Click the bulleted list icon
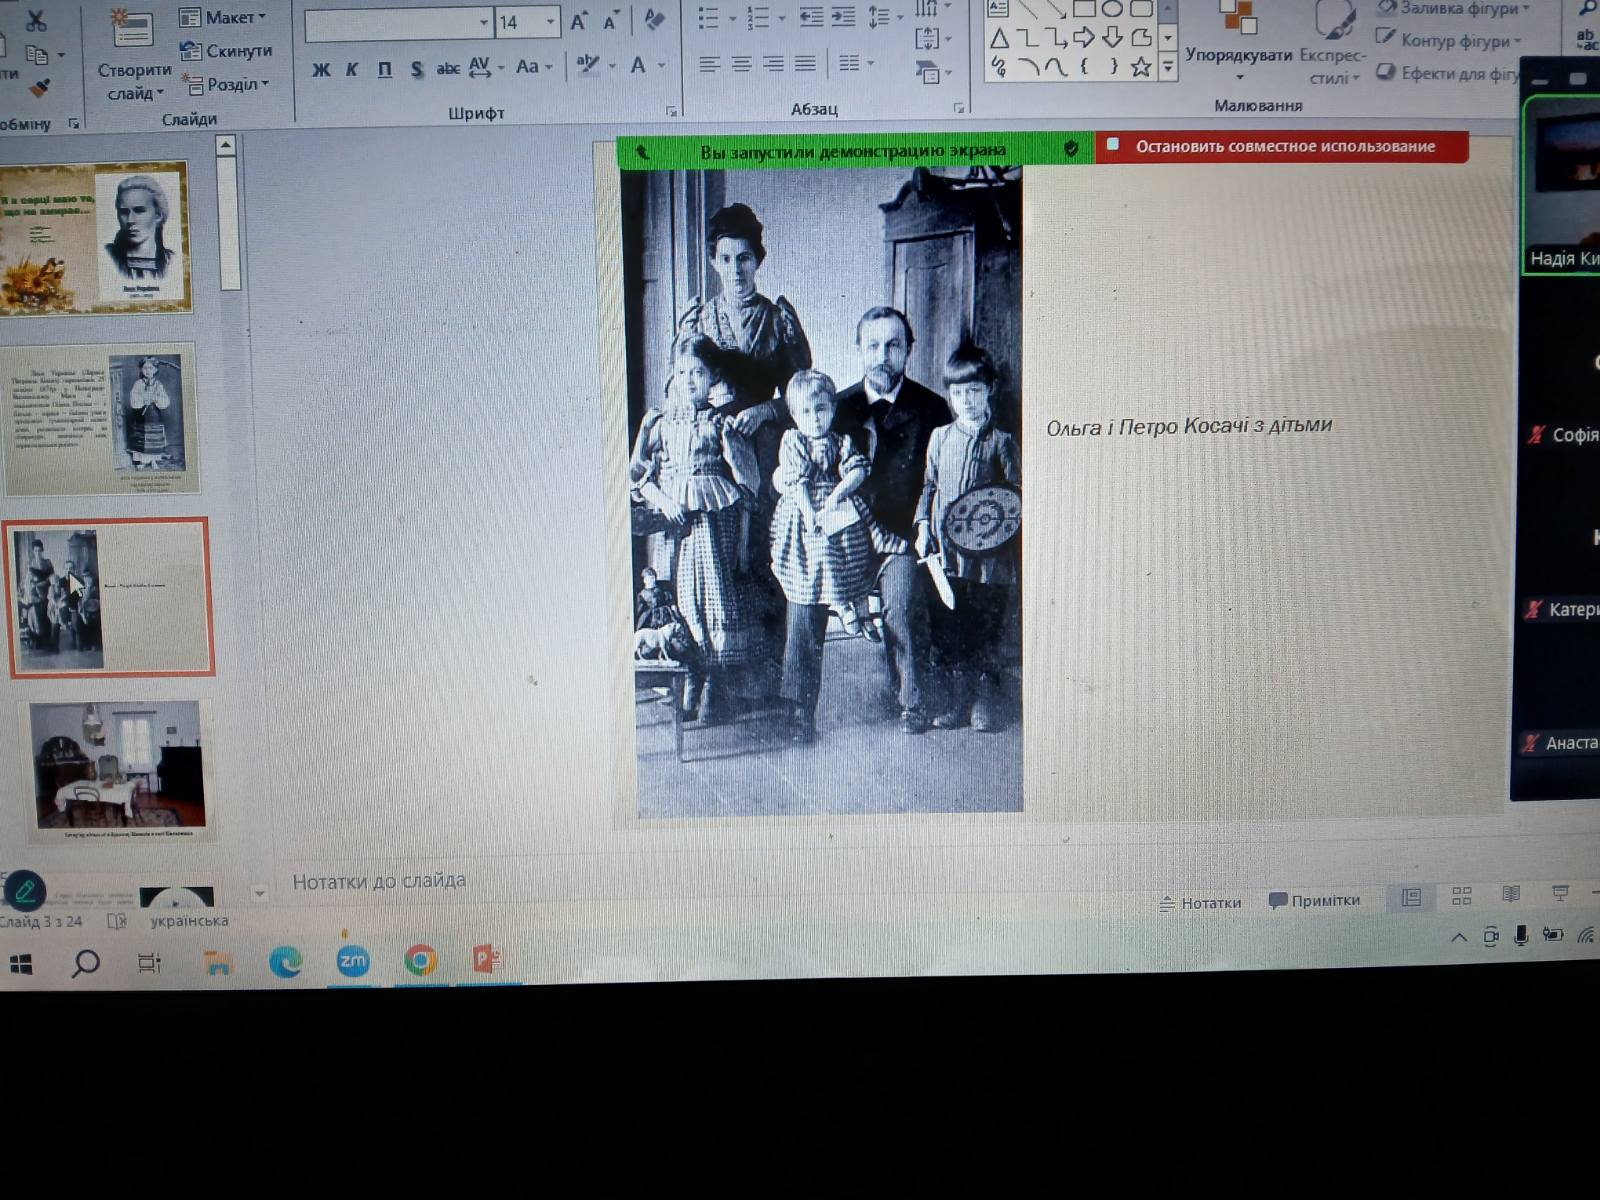1600x1200 pixels. 709,18
